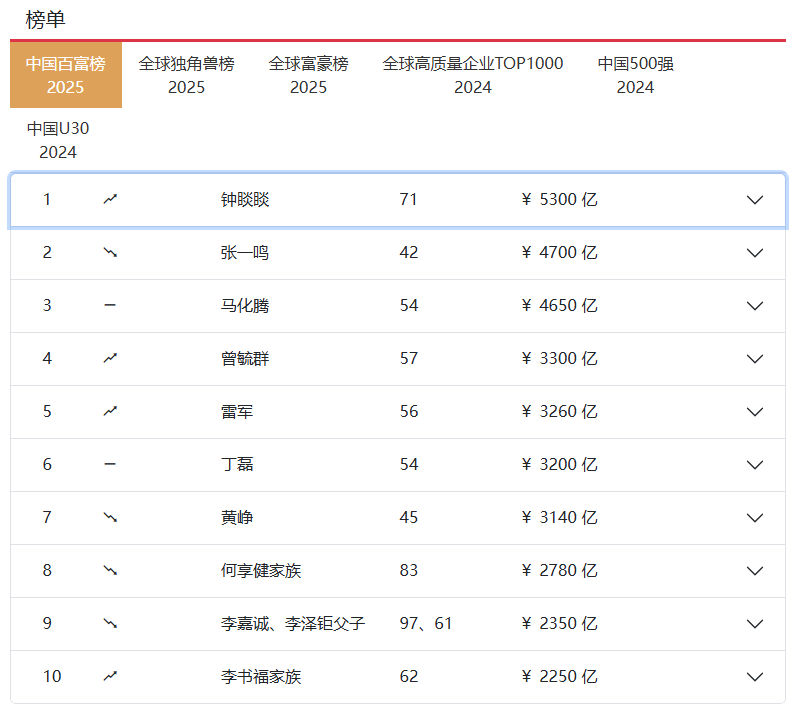Go to 全球高质量企业TOP1000 2024 tab

point(472,75)
